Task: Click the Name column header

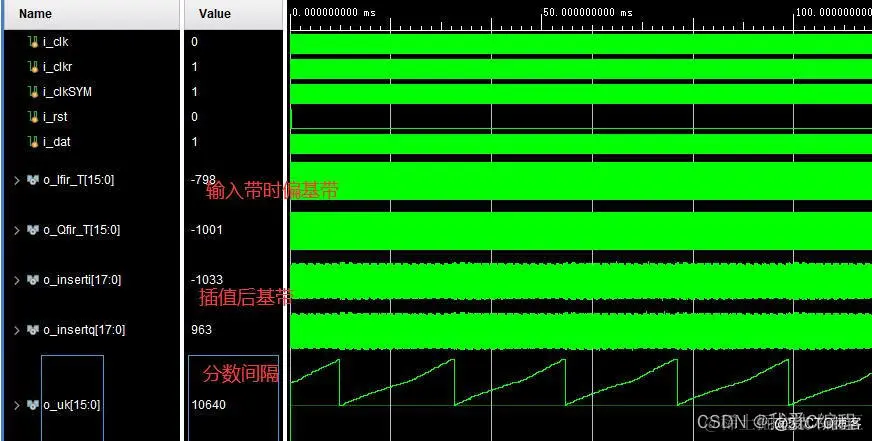Action: [x=92, y=14]
